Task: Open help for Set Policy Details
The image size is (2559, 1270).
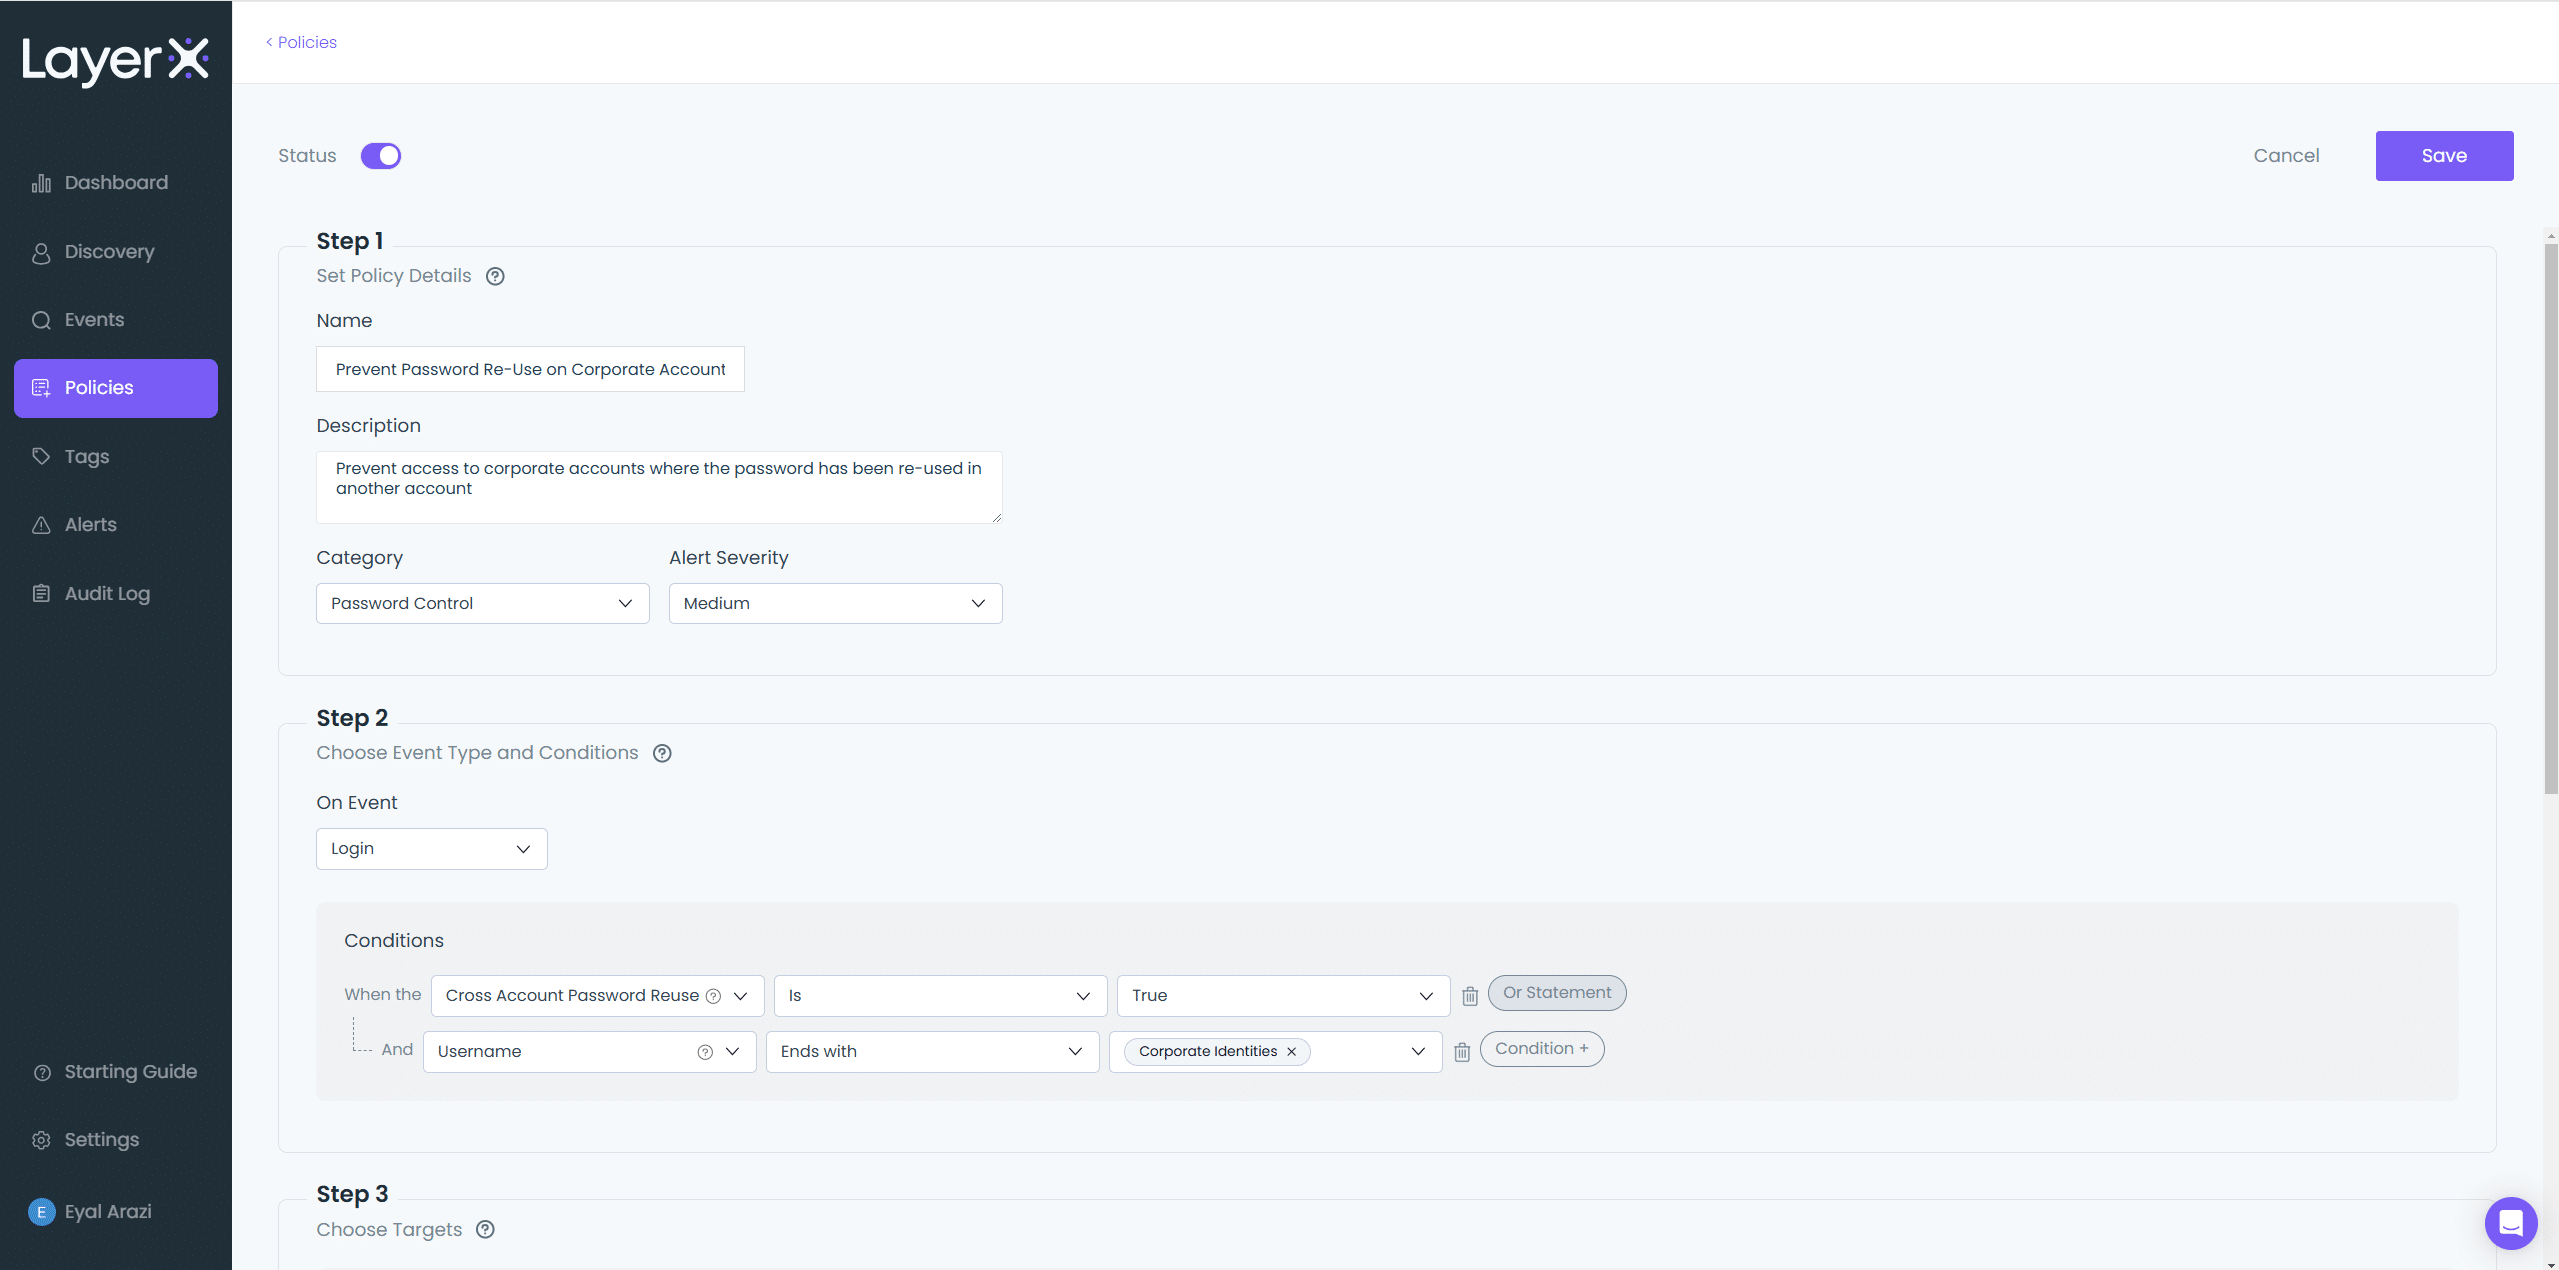Action: 495,276
